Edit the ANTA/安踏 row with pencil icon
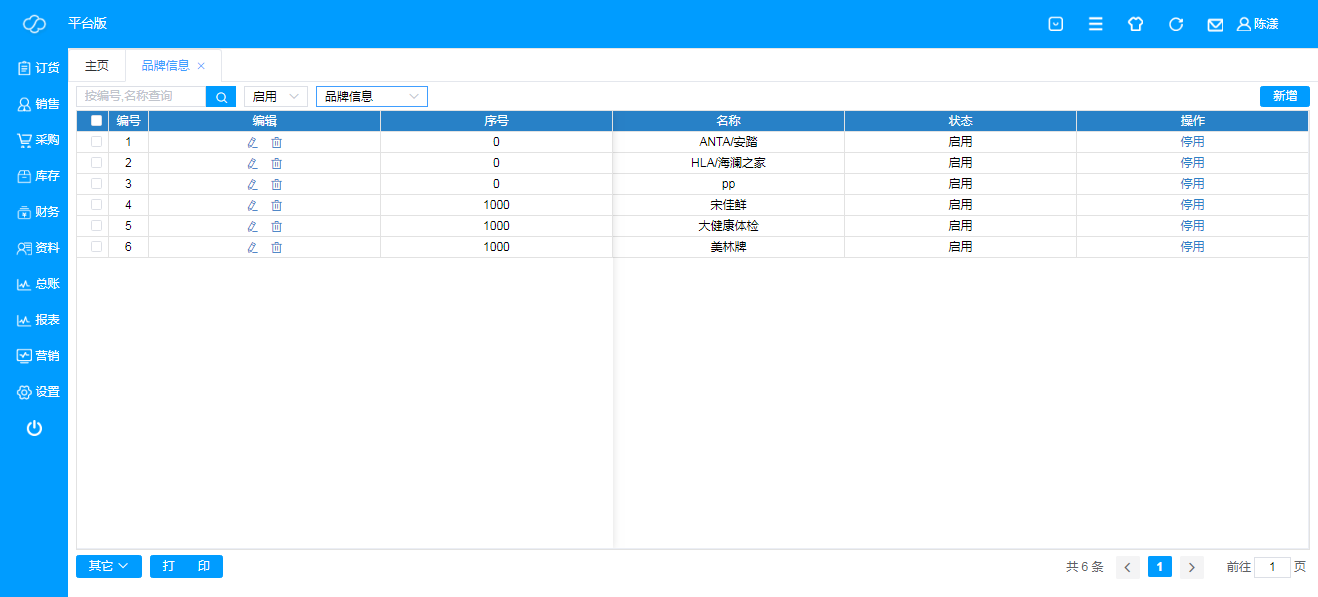Image resolution: width=1318 pixels, height=597 pixels. (x=252, y=142)
